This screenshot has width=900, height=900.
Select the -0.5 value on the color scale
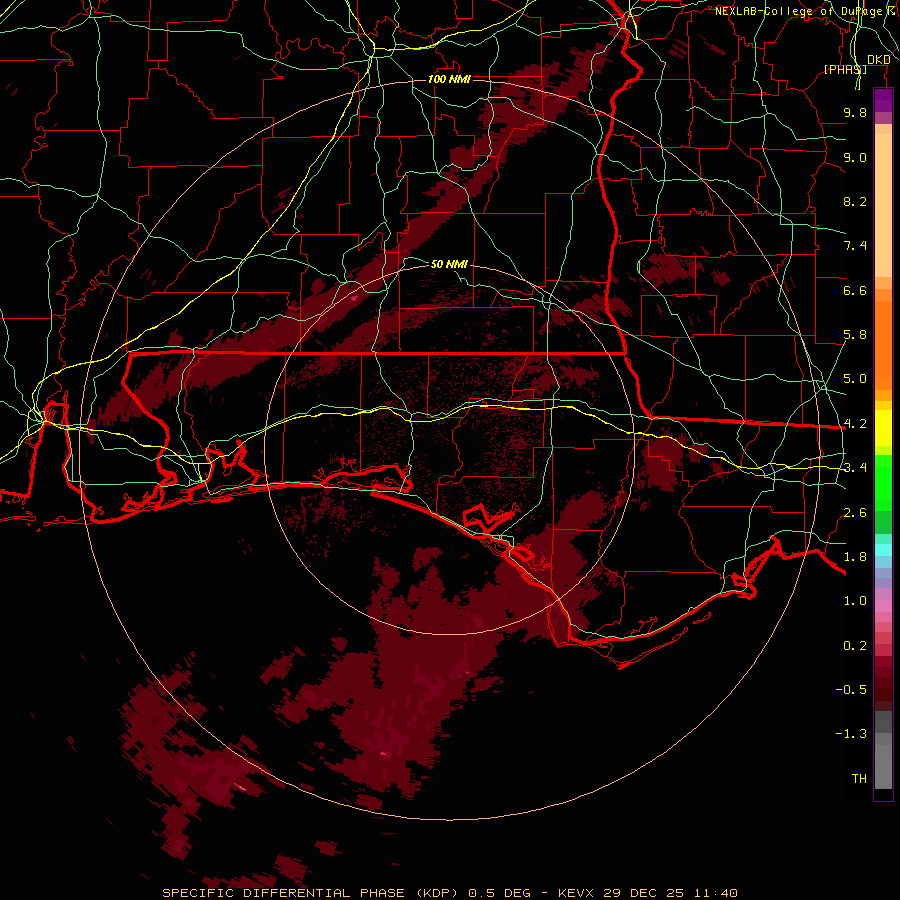pos(851,690)
